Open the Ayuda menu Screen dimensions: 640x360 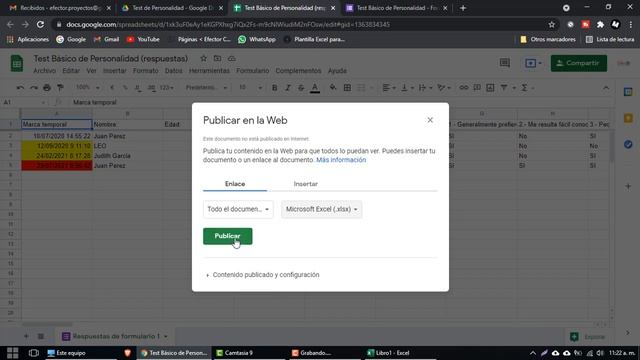click(337, 71)
